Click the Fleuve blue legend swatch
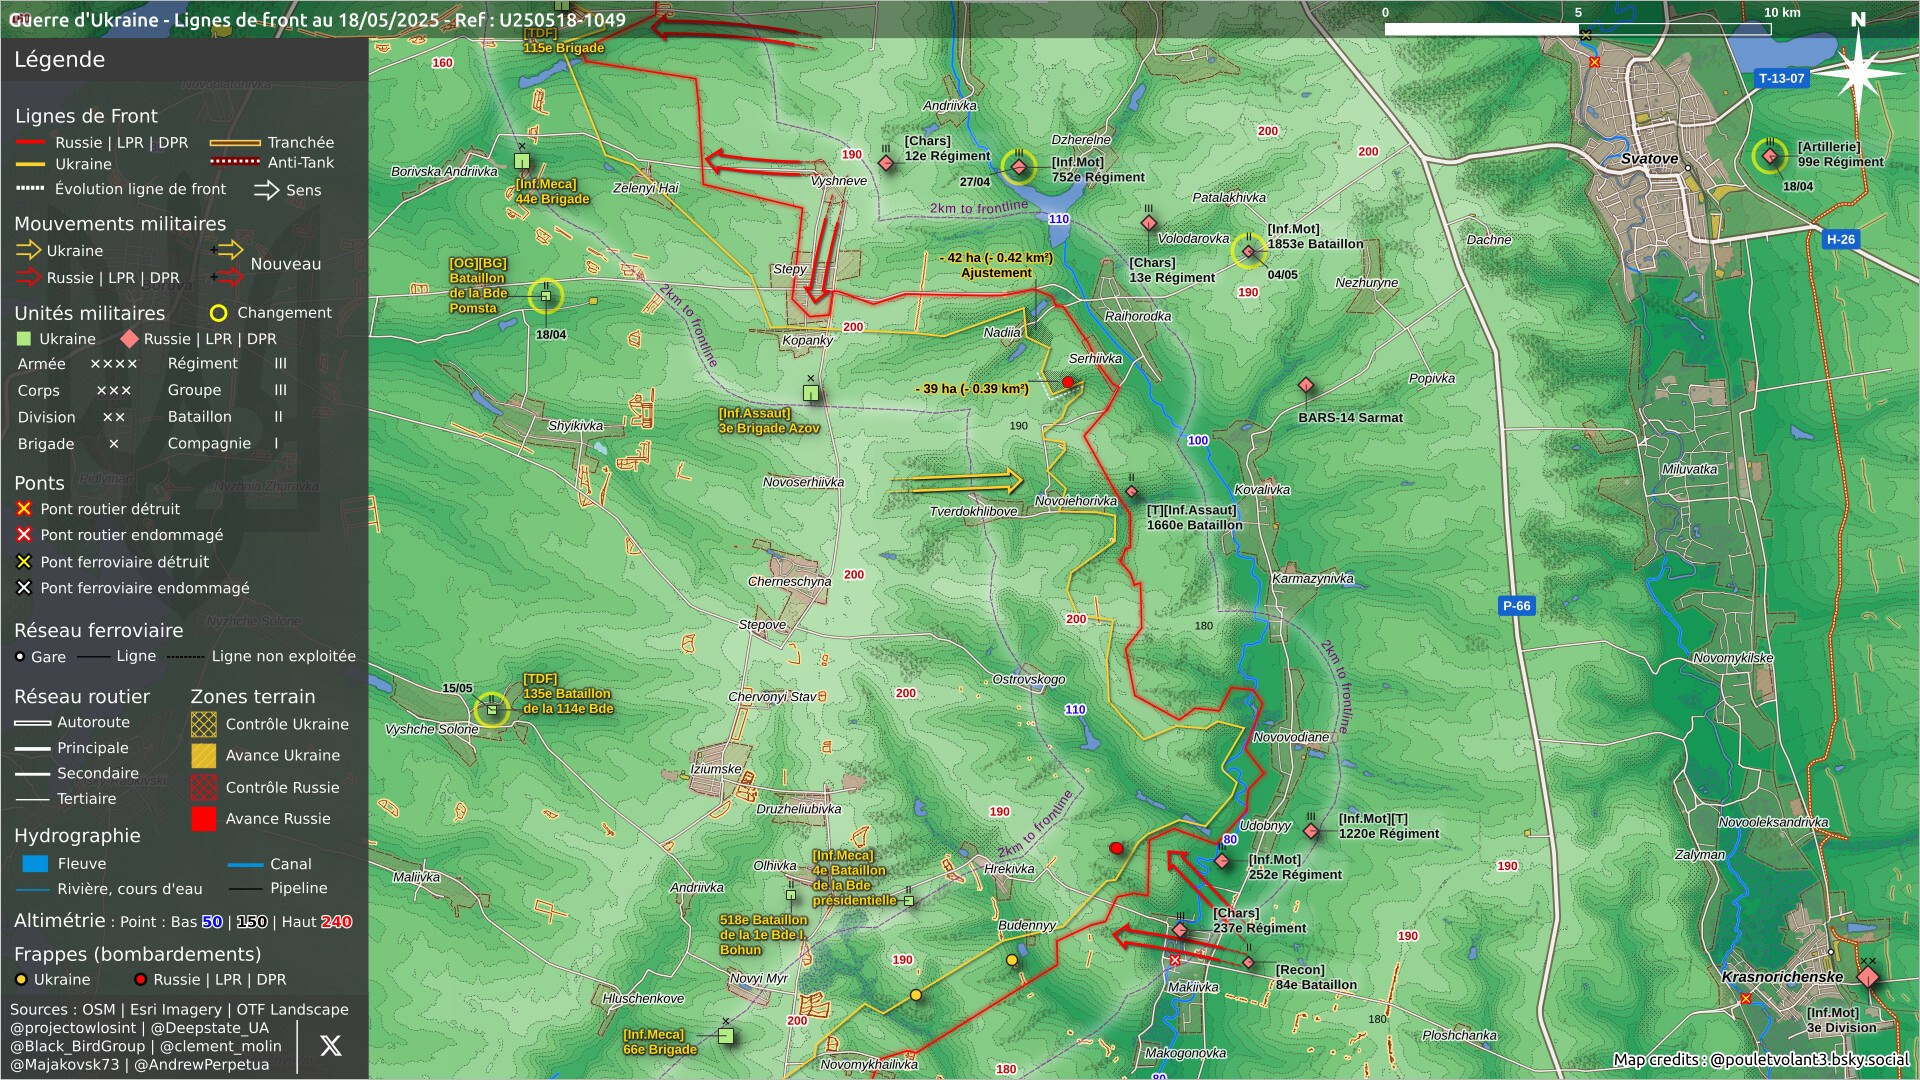The height and width of the screenshot is (1080, 1920). [35, 864]
